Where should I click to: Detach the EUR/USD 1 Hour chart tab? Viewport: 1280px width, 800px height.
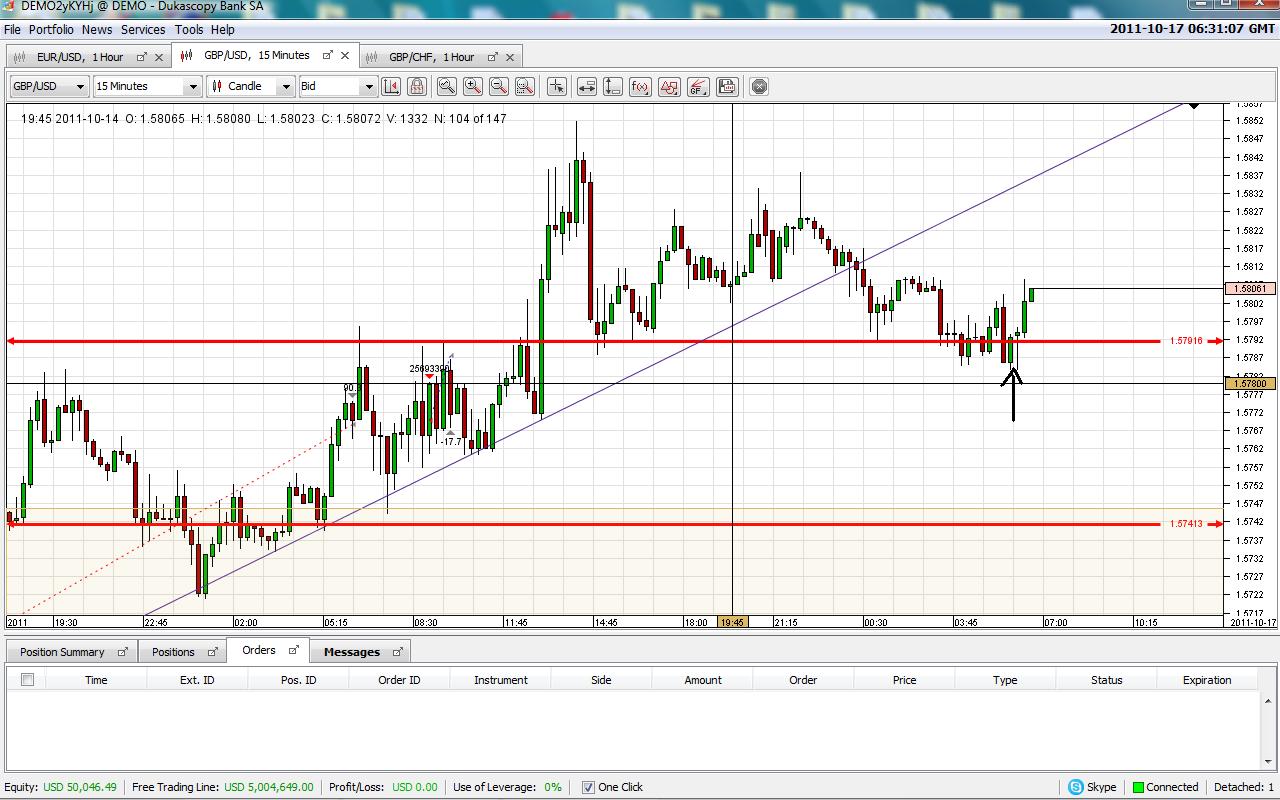pos(141,57)
